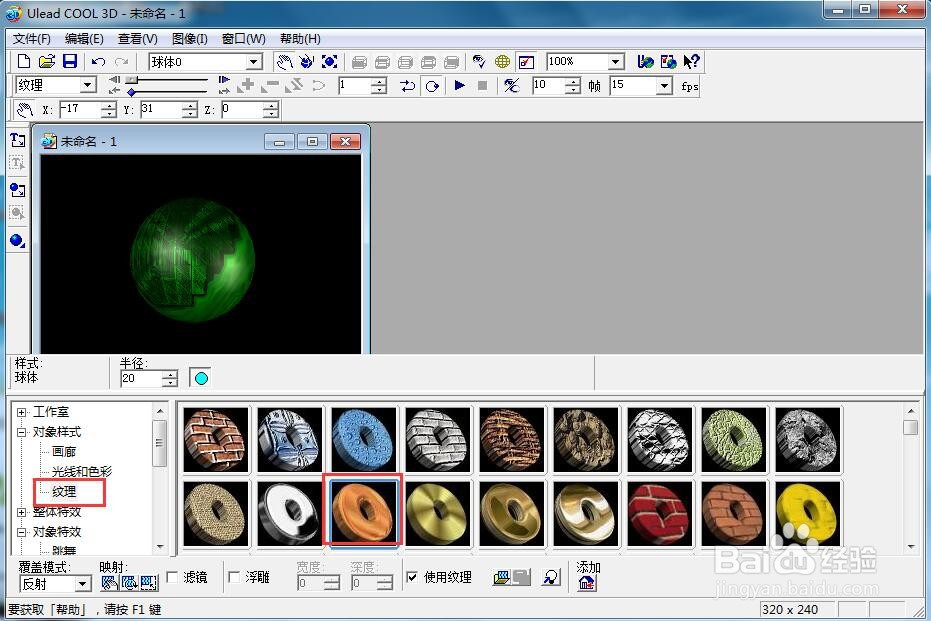Click the hand icon beside X field
Screen dimensions: 931x621
coord(24,110)
